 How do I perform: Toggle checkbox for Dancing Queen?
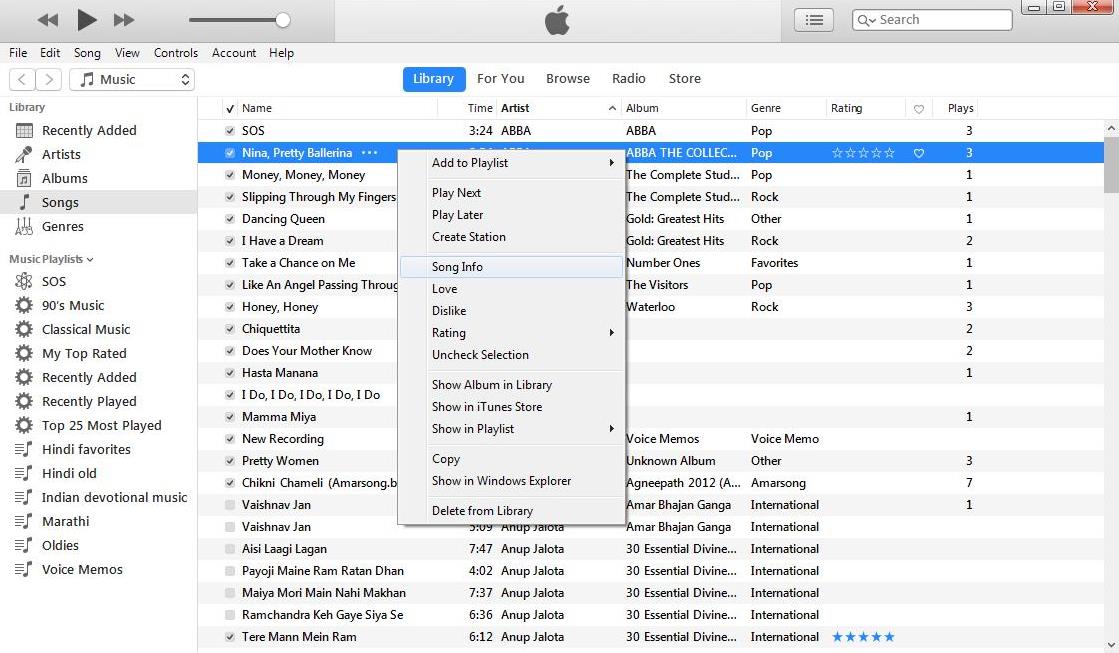(x=230, y=219)
